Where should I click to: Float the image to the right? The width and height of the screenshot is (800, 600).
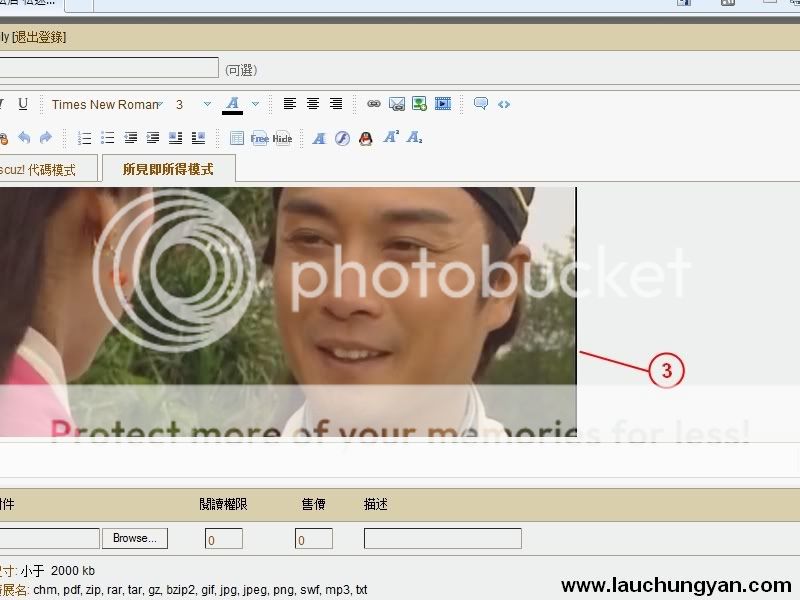198,138
